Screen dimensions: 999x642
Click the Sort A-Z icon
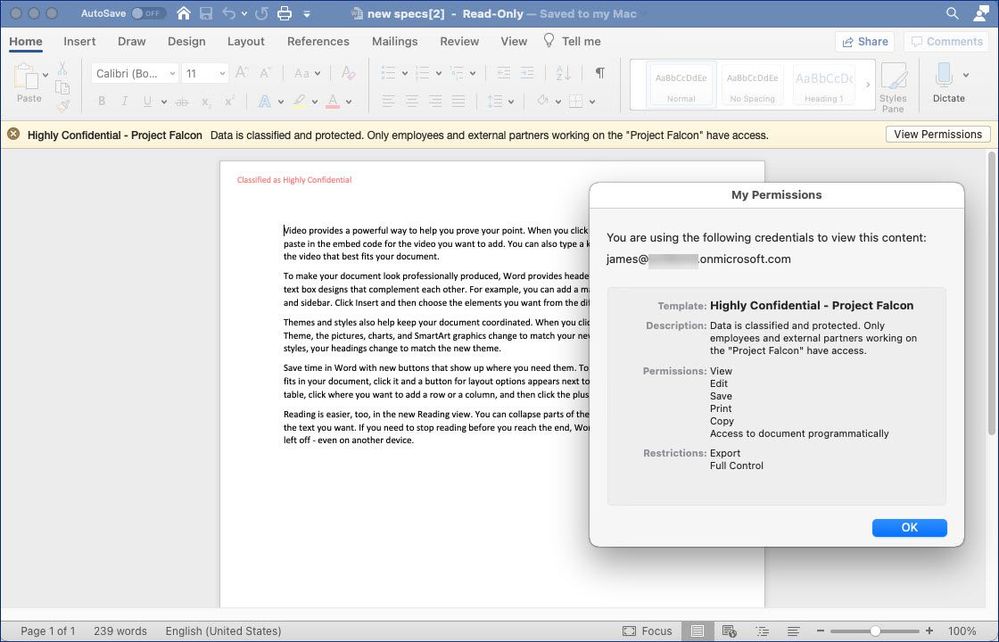click(563, 73)
